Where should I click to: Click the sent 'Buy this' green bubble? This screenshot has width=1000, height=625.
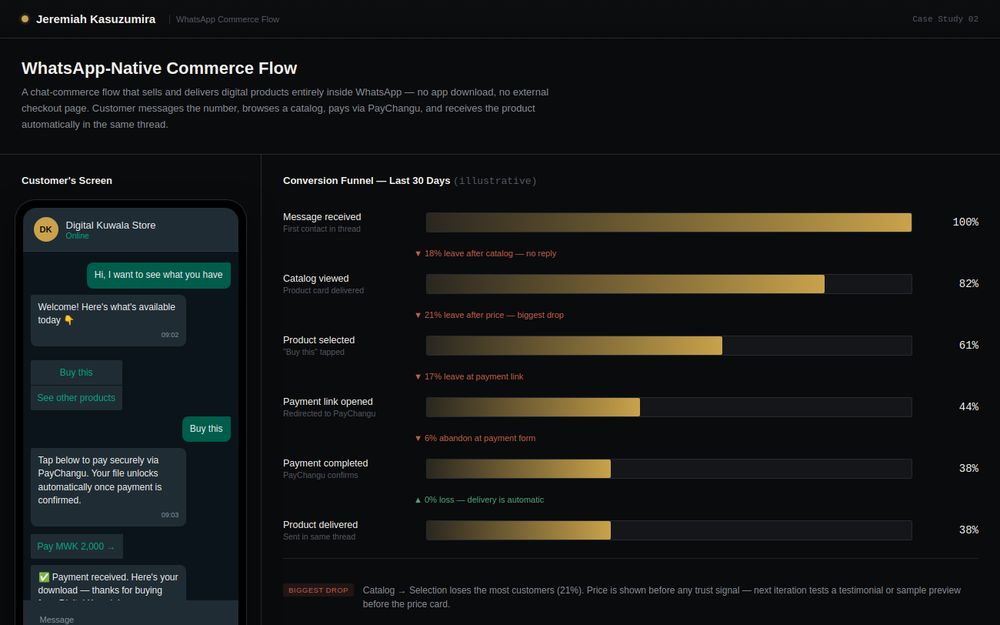tap(206, 429)
